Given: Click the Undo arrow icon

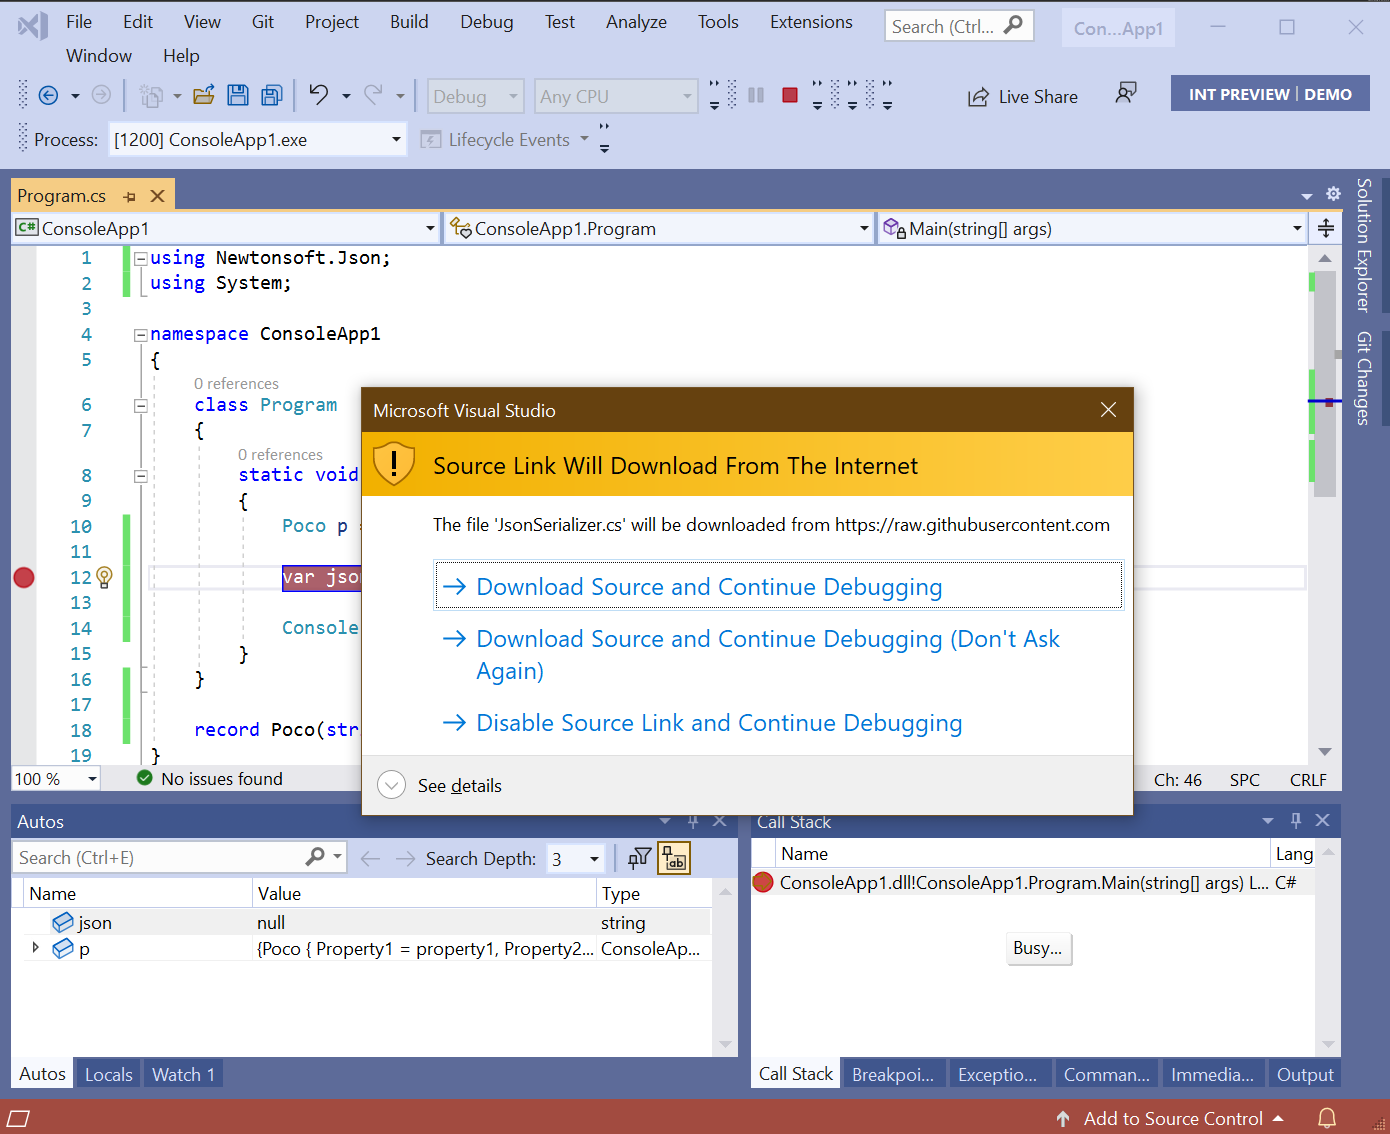Looking at the screenshot, I should coord(318,95).
